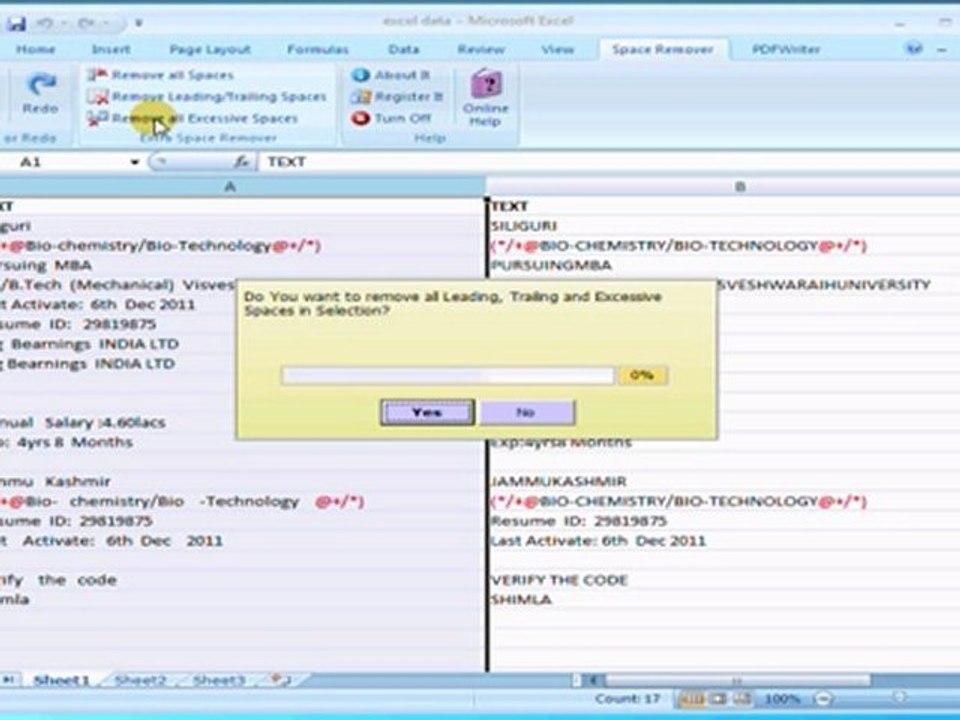960x720 pixels.
Task: Click Yes in the confirmation dialog
Action: (x=427, y=412)
